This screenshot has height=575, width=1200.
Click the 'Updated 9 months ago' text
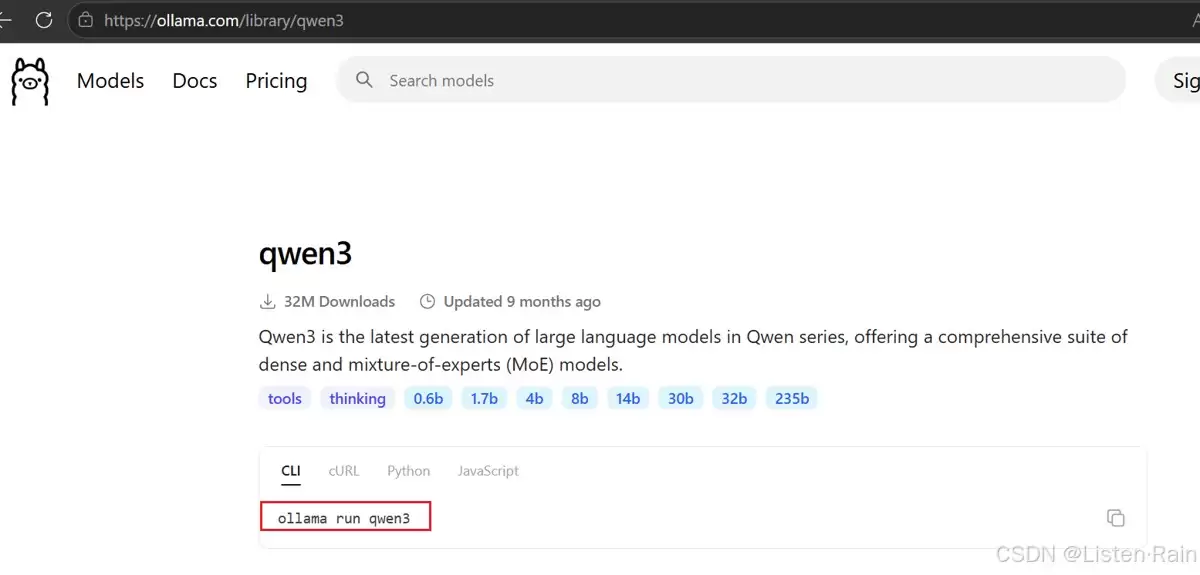pyautogui.click(x=522, y=301)
